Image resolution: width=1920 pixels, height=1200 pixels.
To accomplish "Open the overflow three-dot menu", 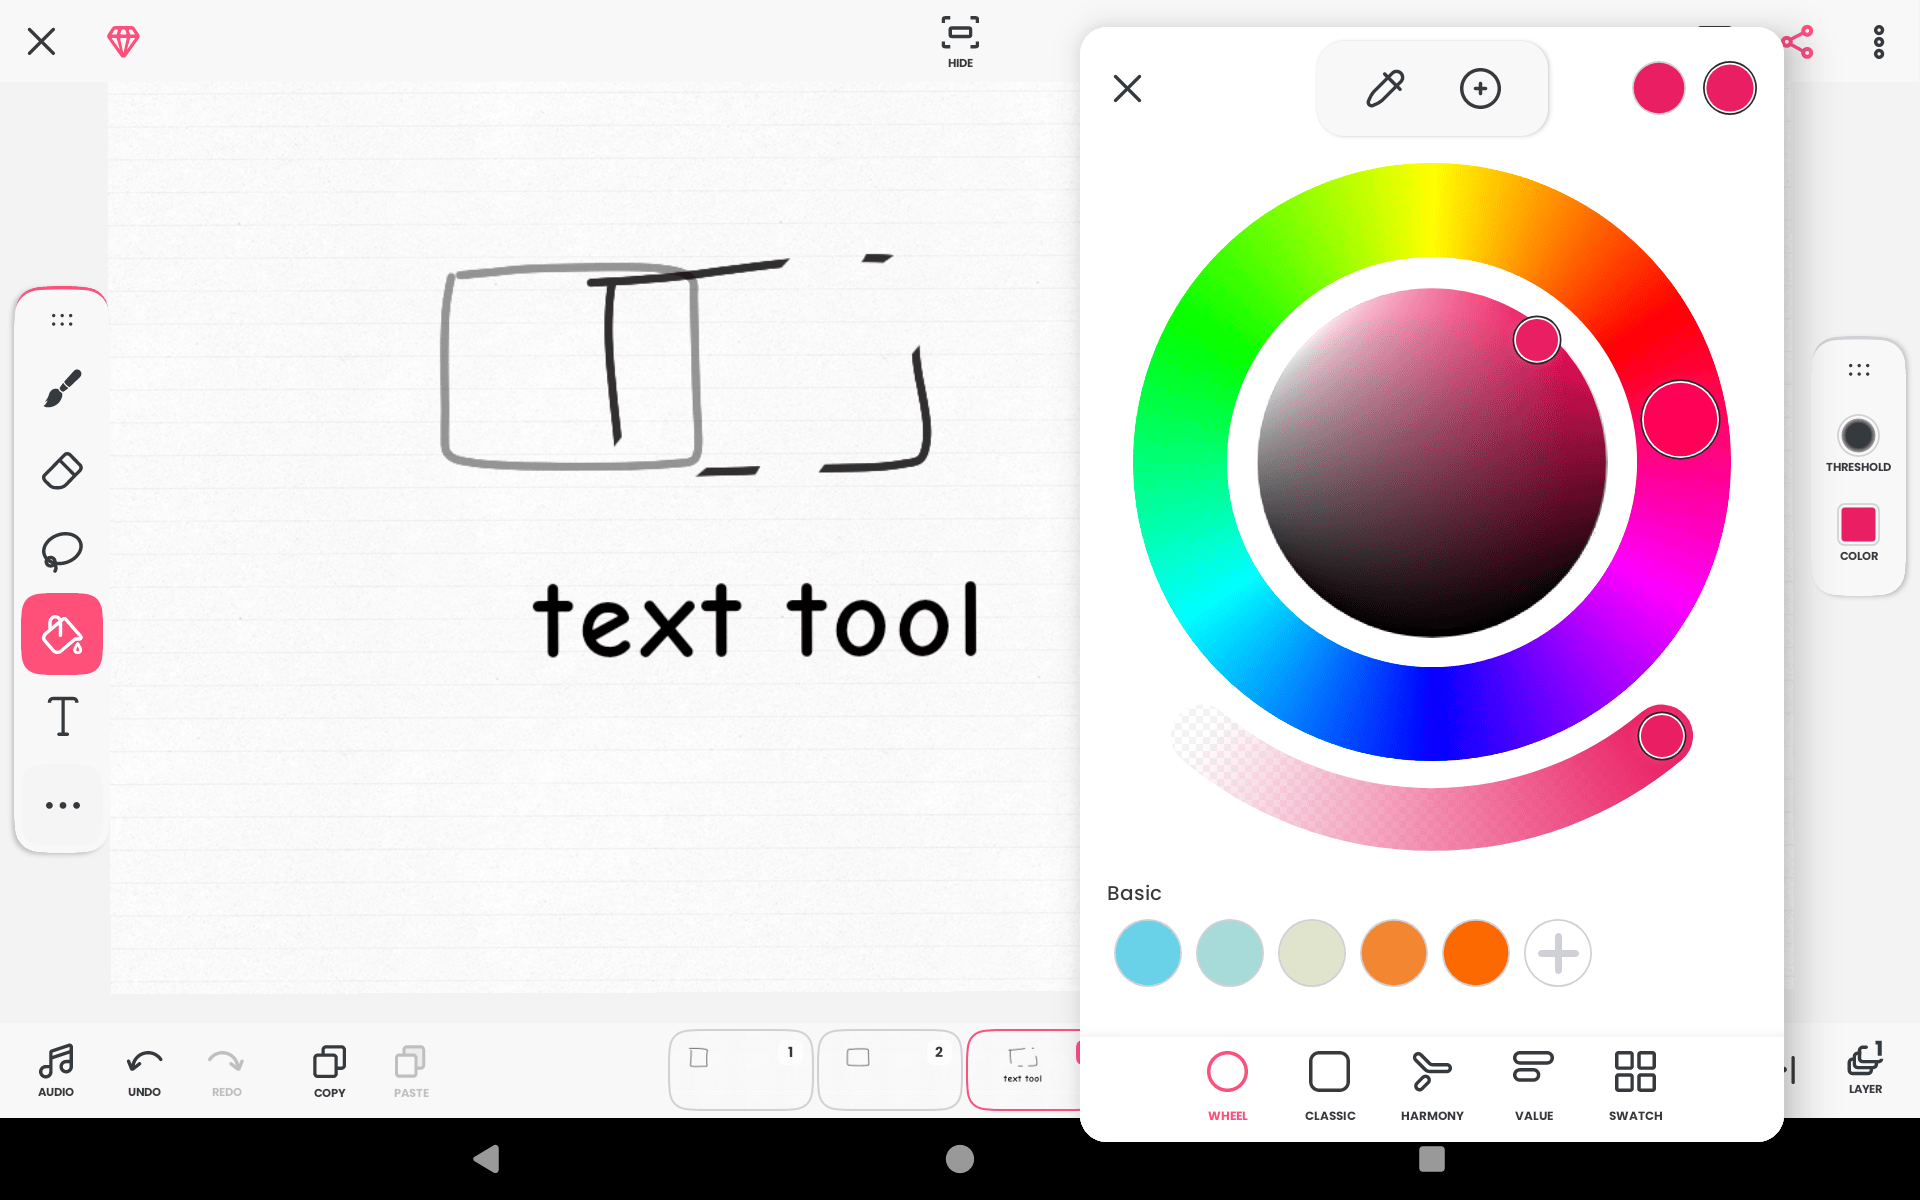I will [1878, 42].
